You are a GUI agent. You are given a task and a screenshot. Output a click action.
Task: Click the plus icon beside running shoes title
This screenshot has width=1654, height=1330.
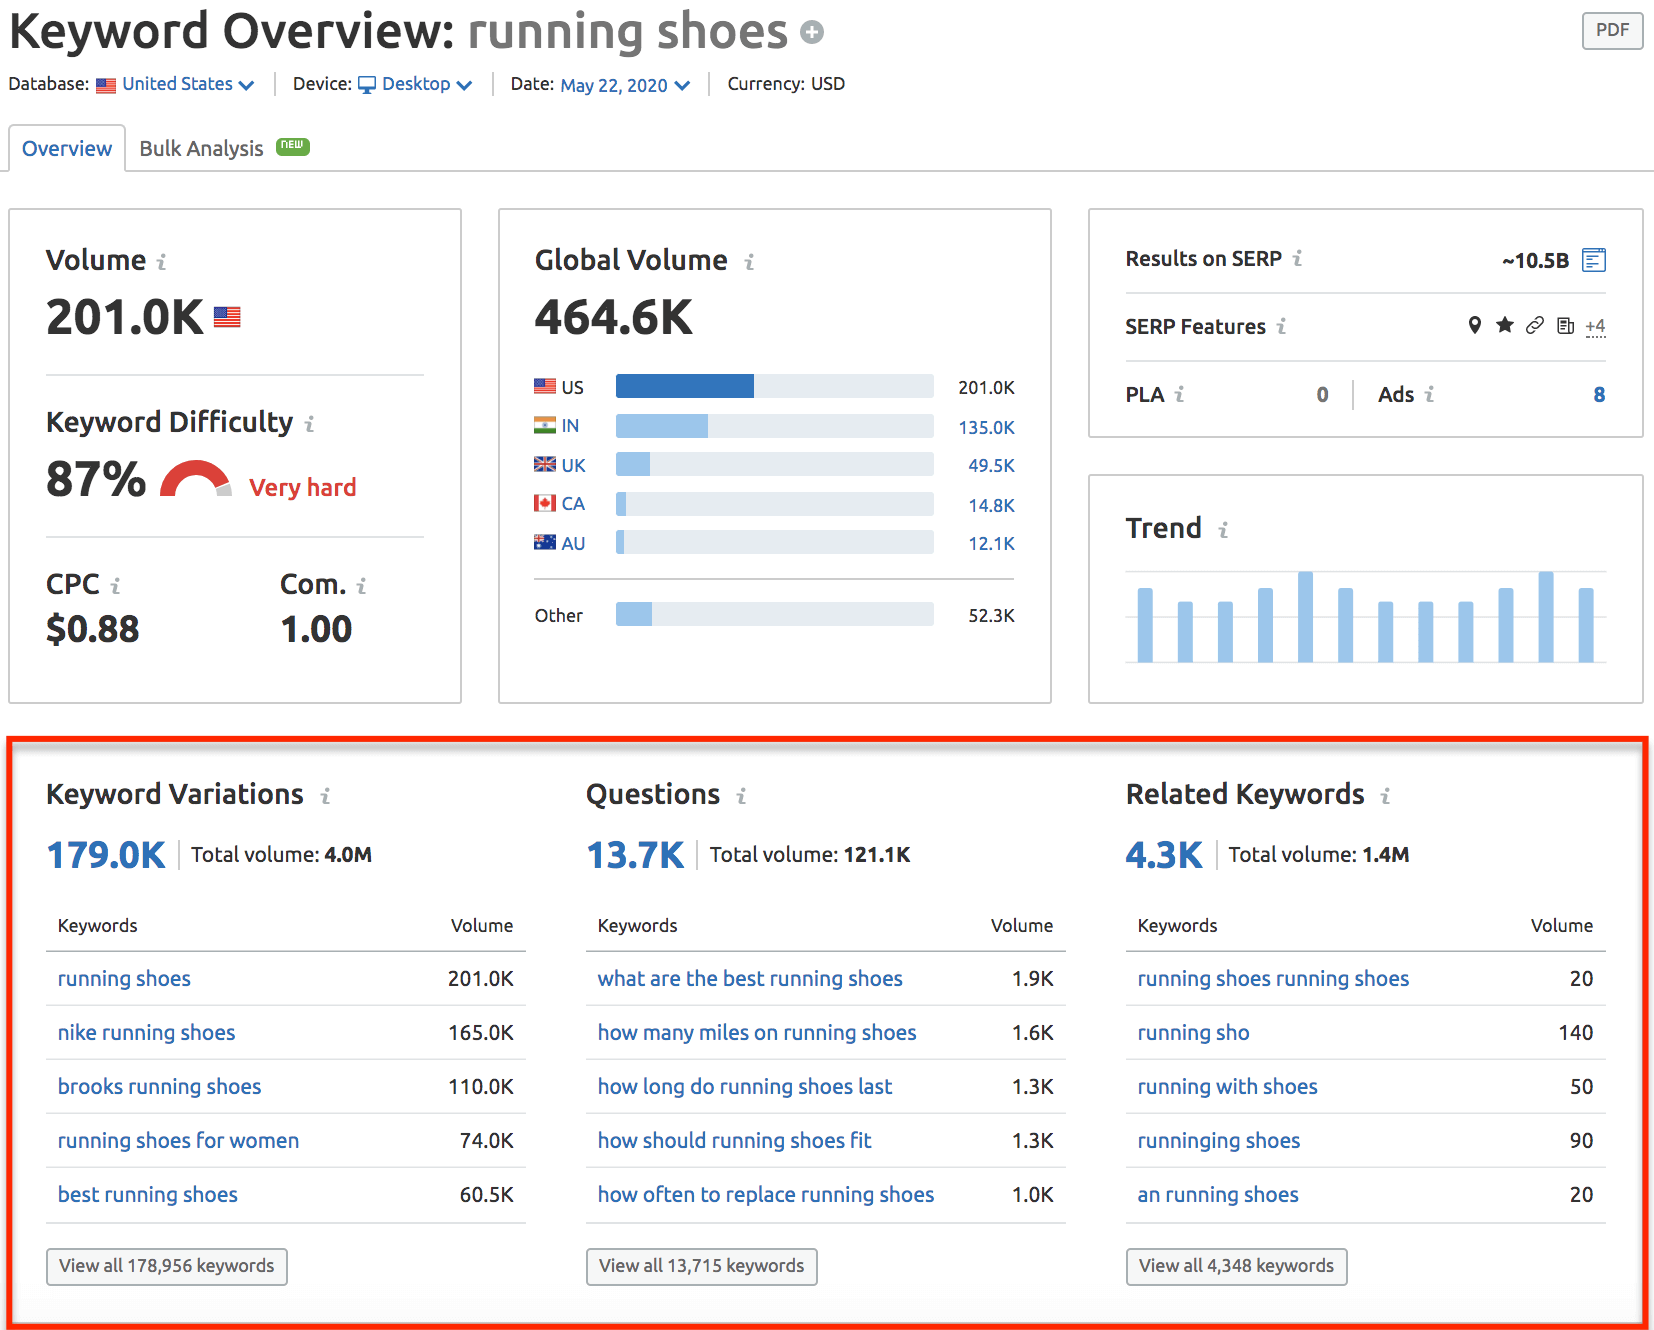[x=812, y=33]
